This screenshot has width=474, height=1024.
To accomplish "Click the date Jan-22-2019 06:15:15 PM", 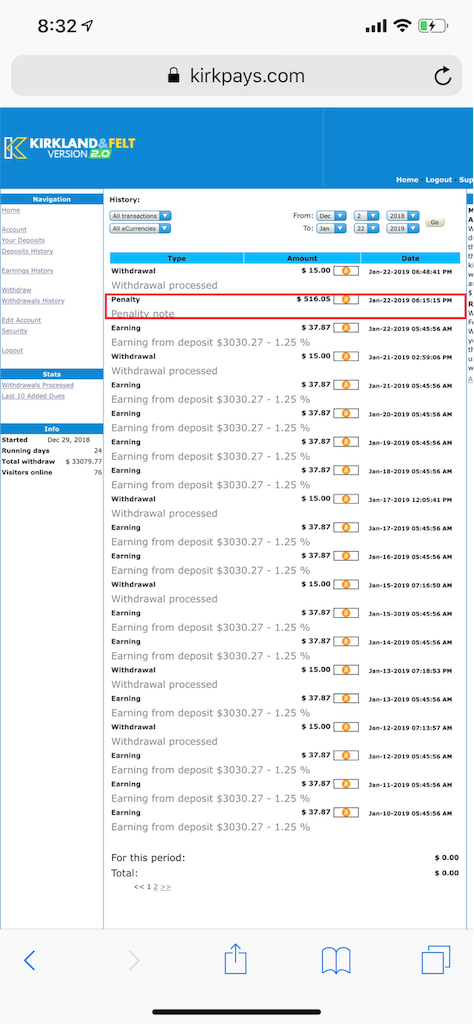I will point(410,300).
